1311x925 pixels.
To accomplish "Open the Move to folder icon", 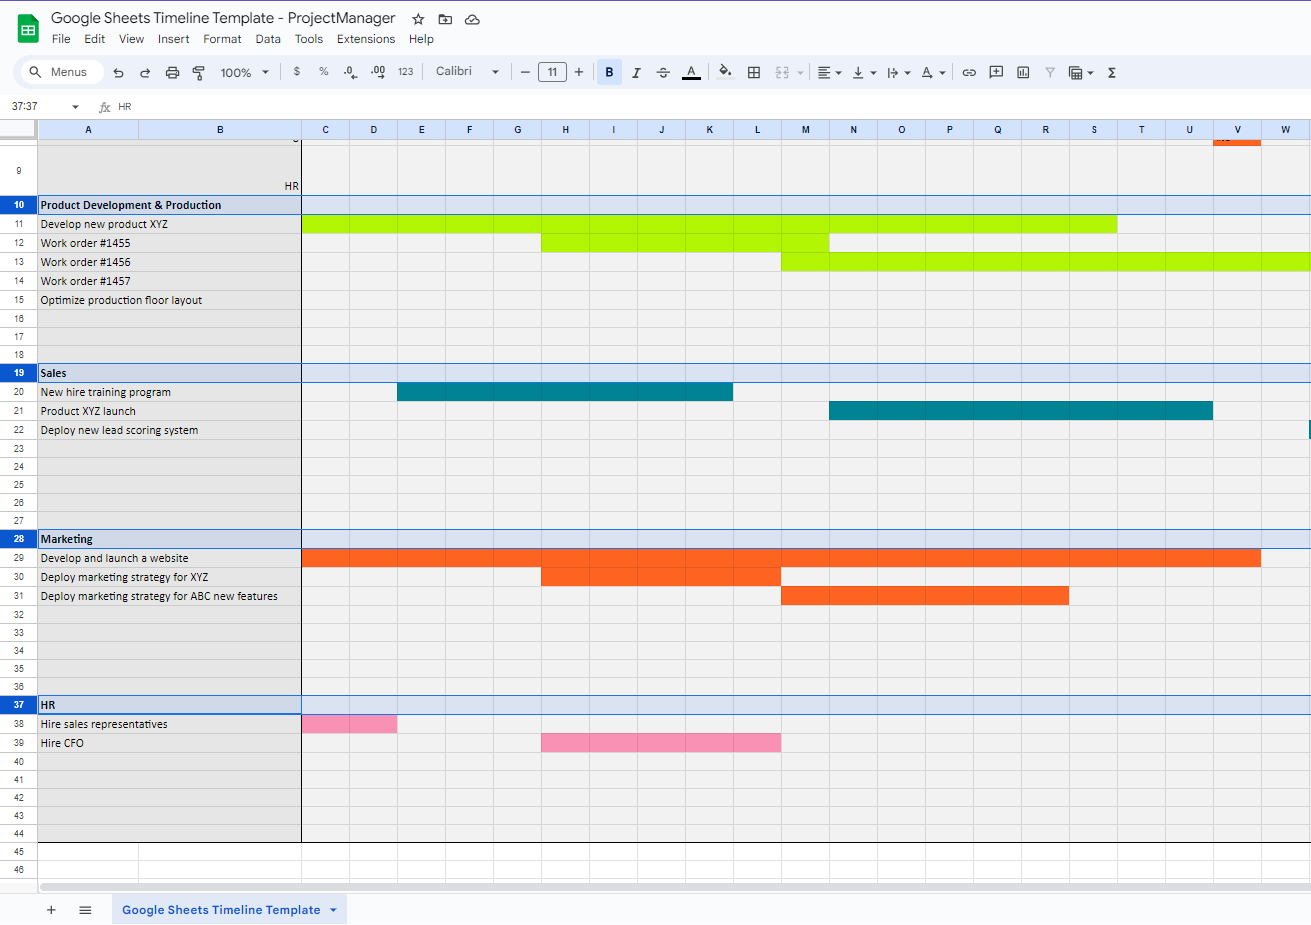I will 445,19.
